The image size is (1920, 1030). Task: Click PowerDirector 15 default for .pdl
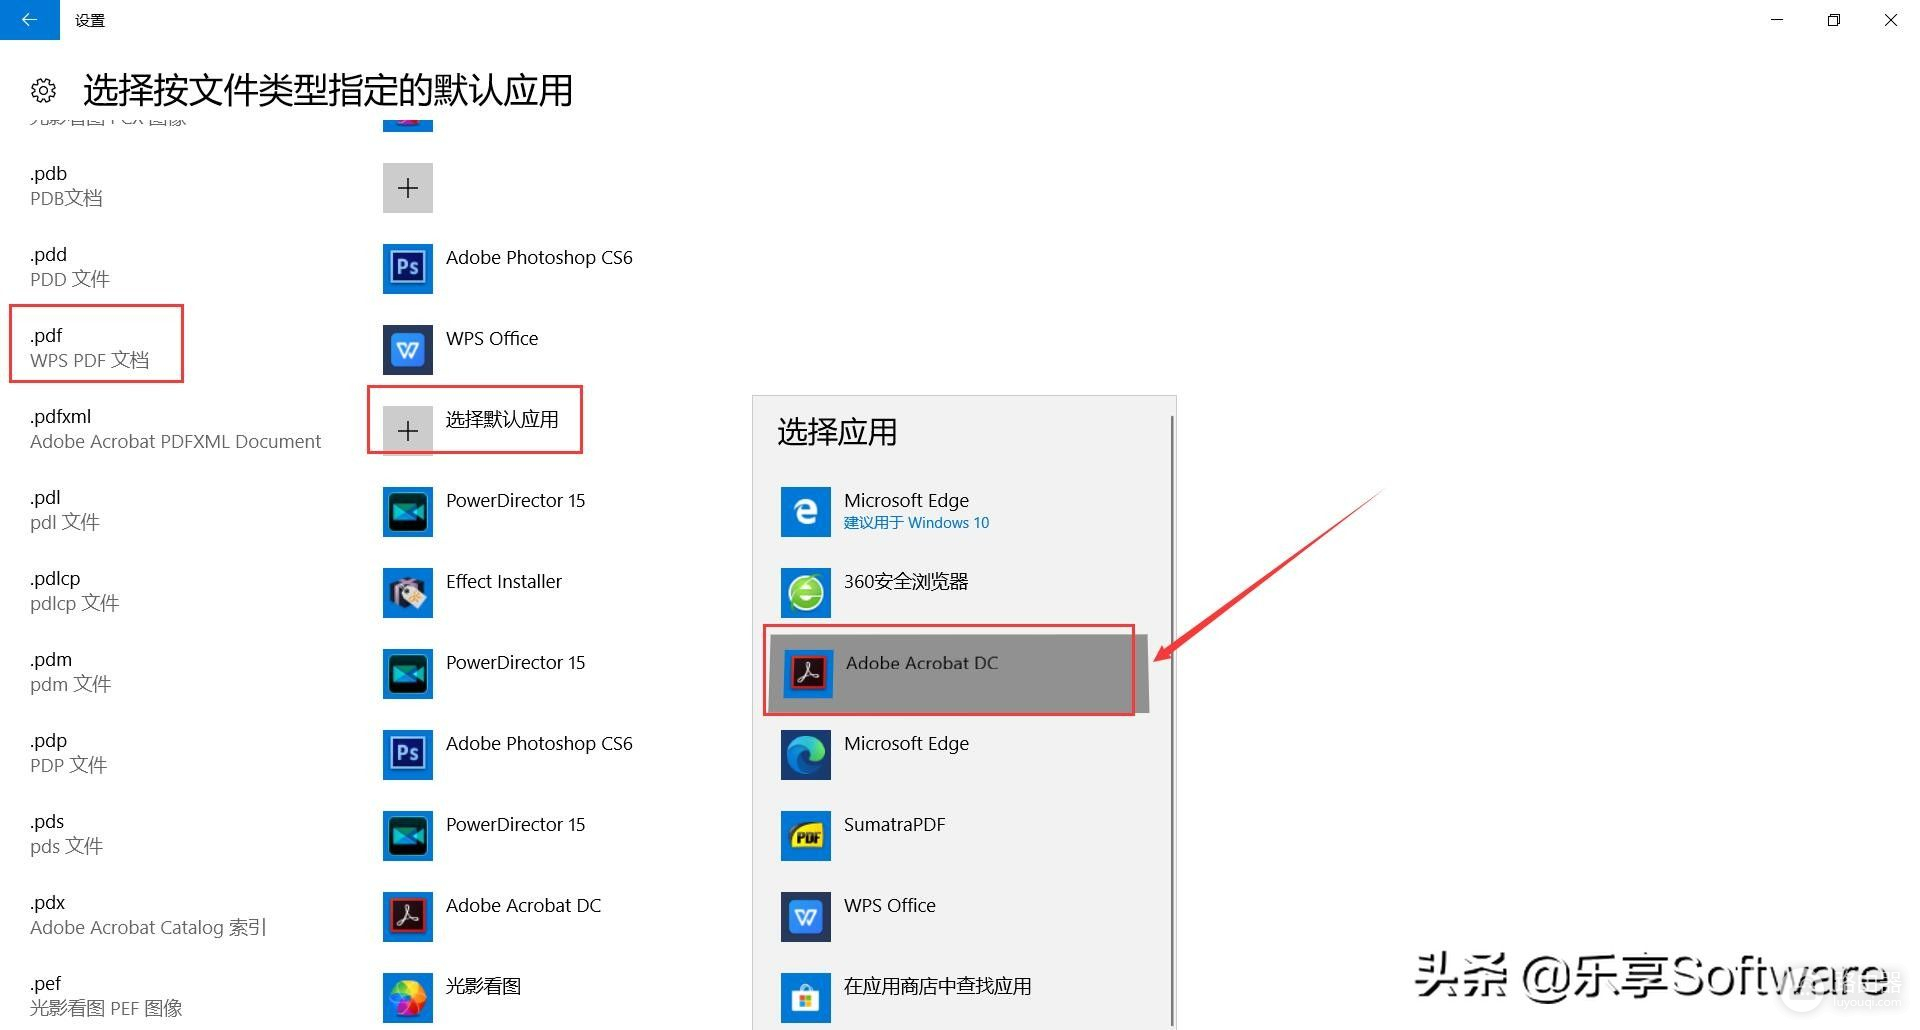point(486,512)
